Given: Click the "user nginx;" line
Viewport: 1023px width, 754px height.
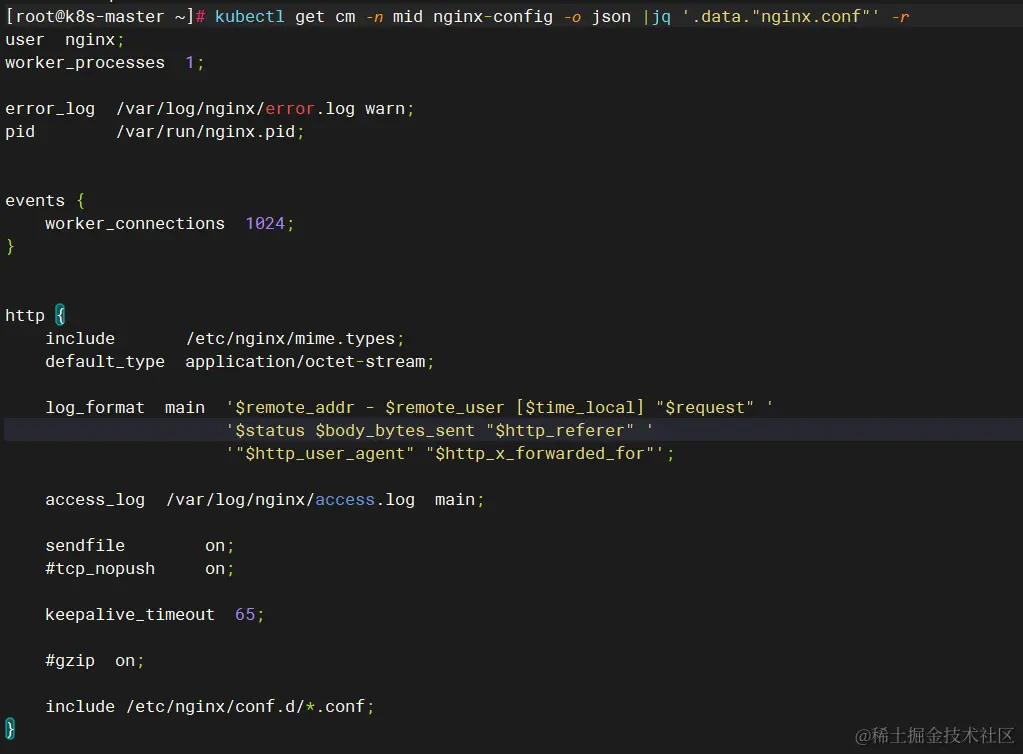Looking at the screenshot, I should point(65,40).
